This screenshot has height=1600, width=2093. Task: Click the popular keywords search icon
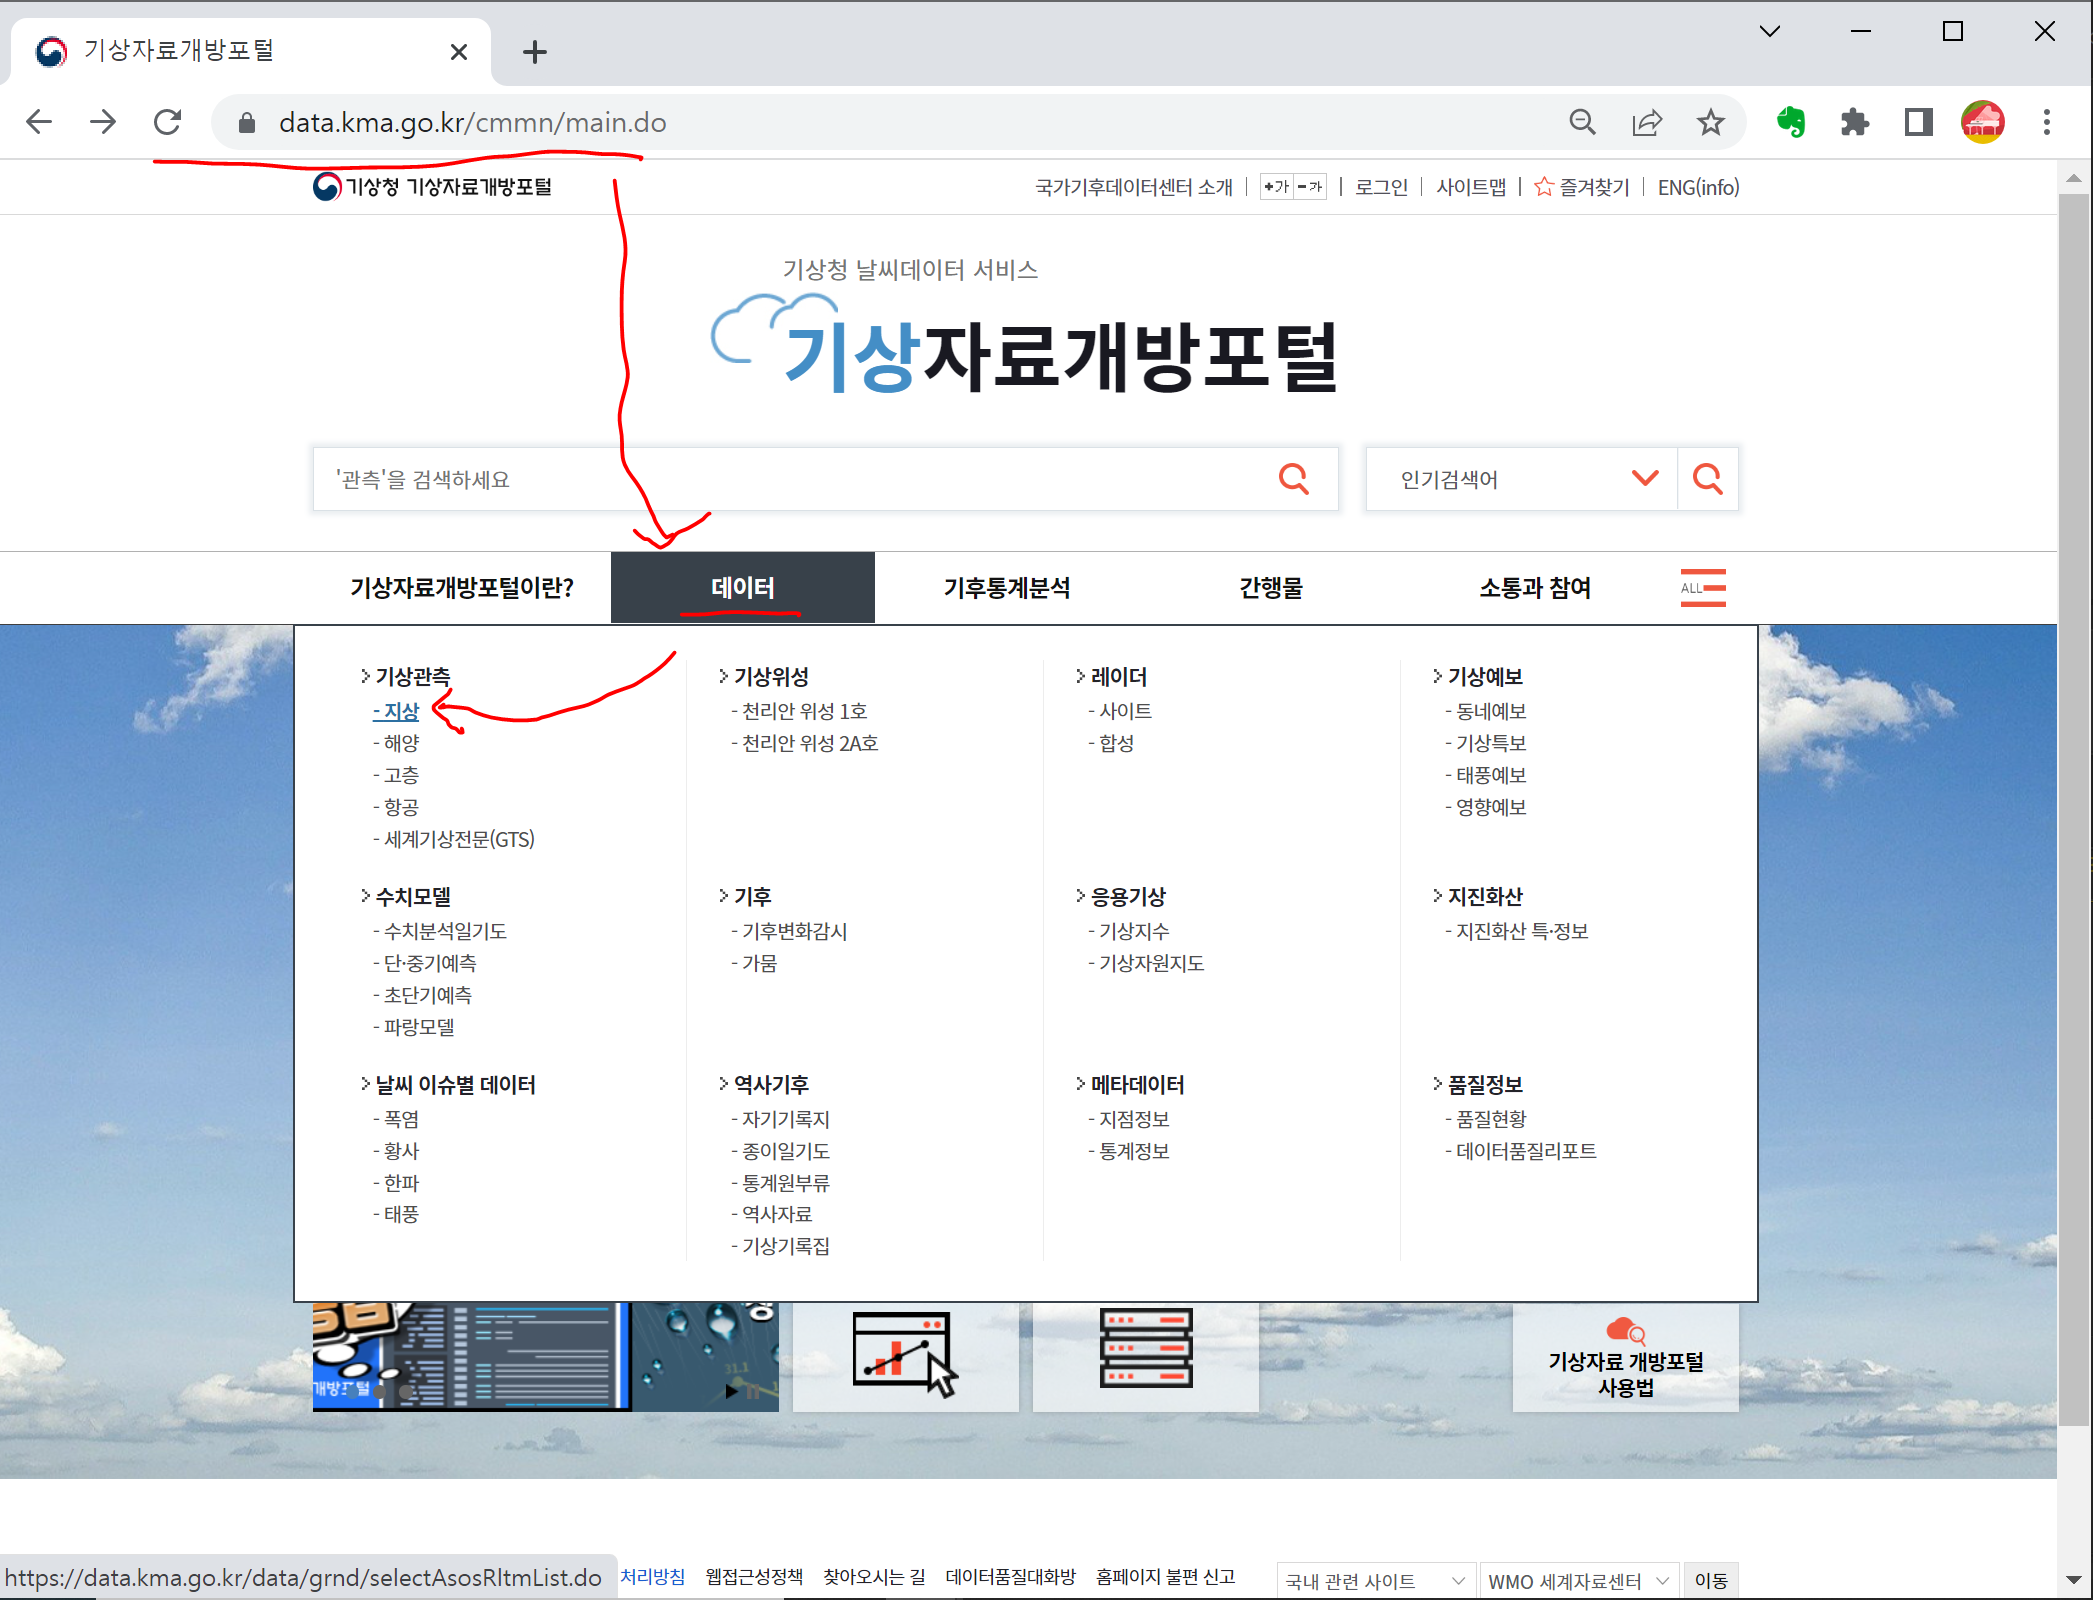coord(1707,479)
